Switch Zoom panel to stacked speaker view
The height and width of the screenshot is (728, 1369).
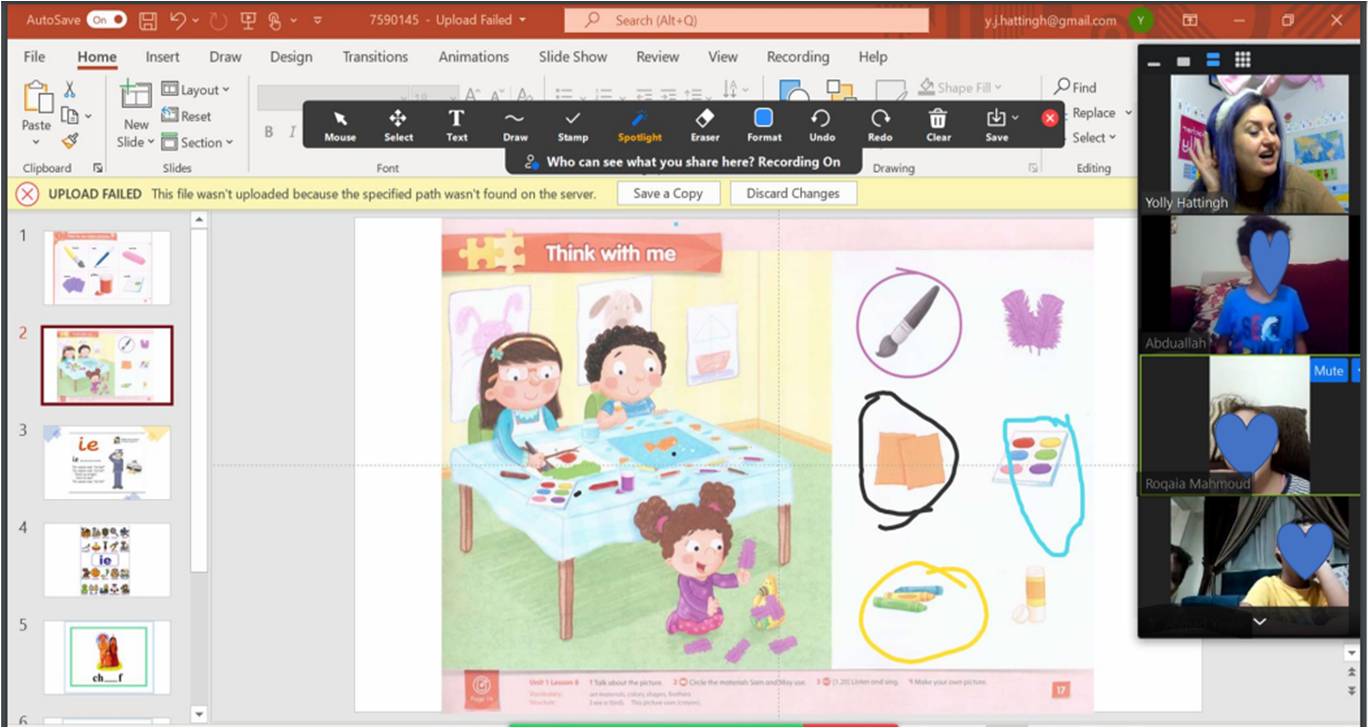pyautogui.click(x=1213, y=61)
